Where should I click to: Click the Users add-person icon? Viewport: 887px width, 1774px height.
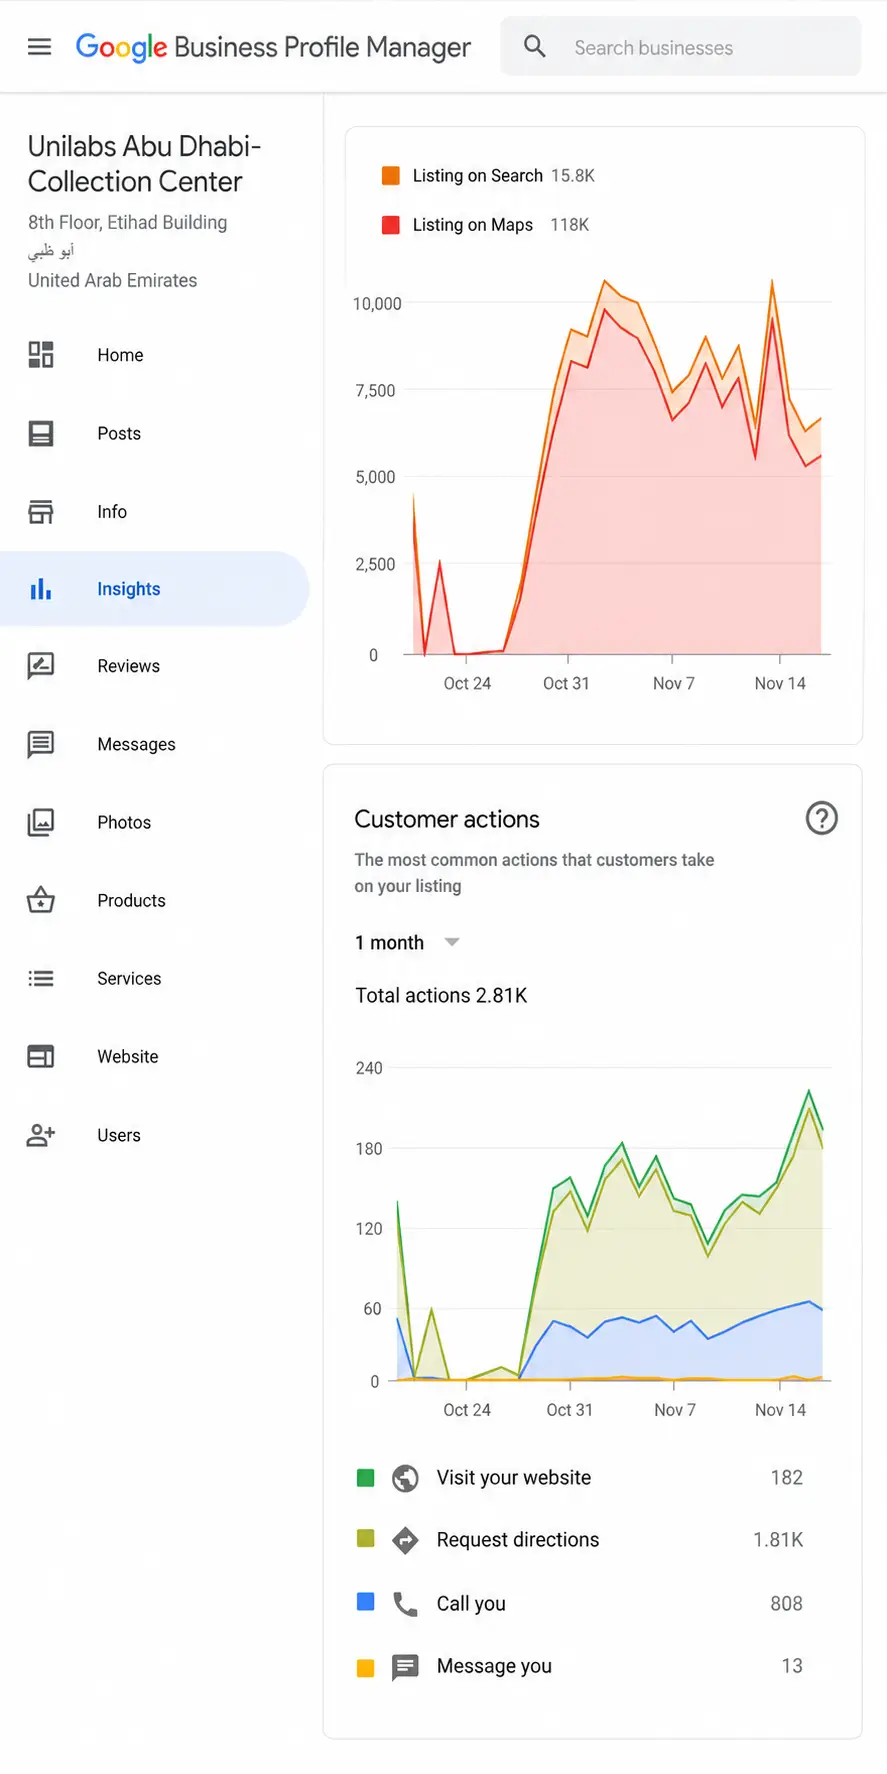pos(41,1135)
